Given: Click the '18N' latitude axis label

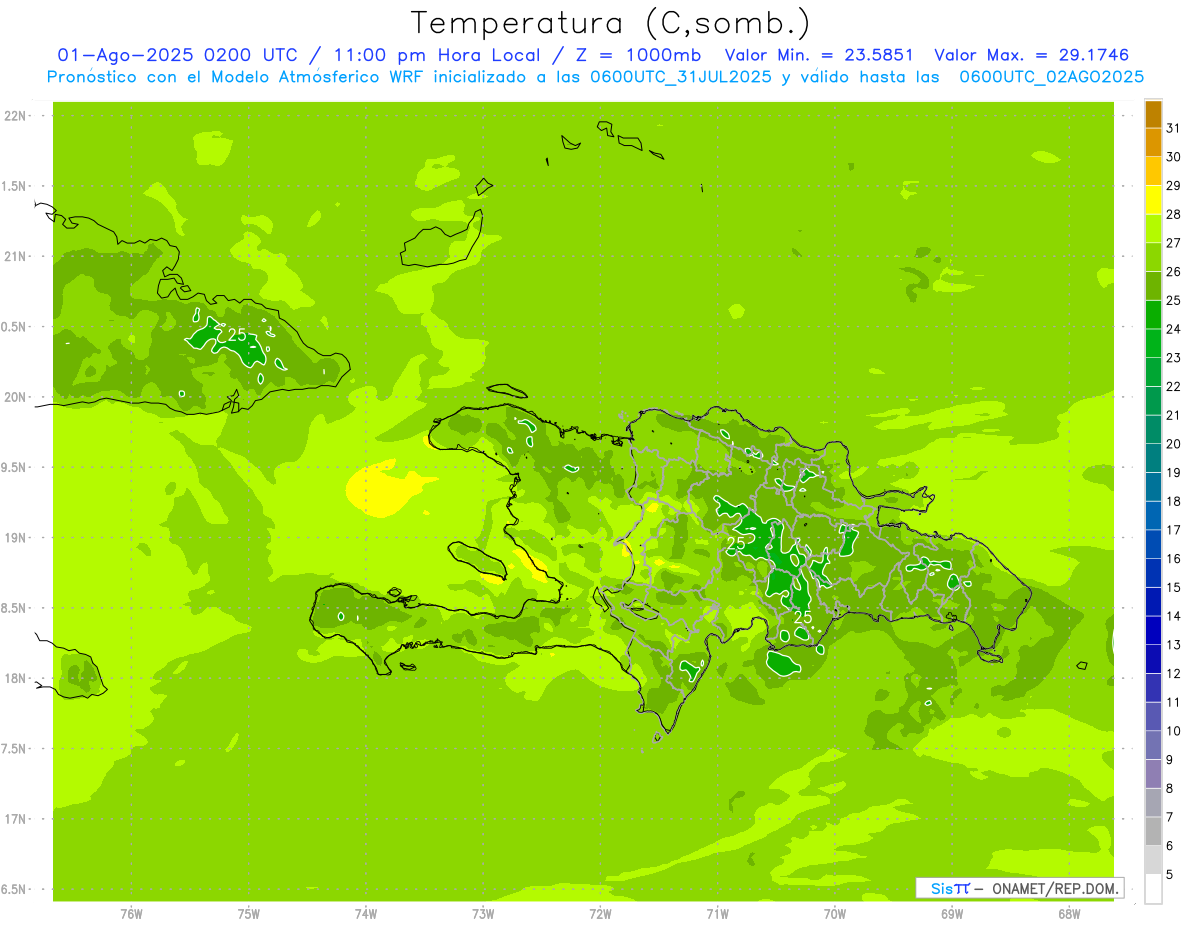Looking at the screenshot, I should pos(13,679).
